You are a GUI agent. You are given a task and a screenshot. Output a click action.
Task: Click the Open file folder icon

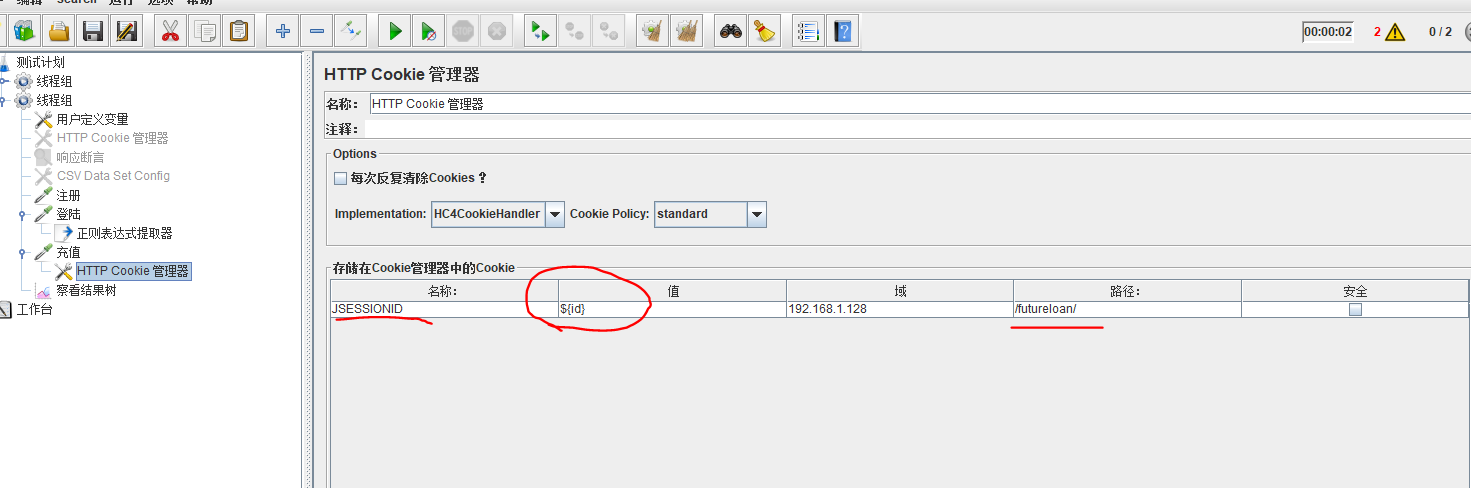59,31
